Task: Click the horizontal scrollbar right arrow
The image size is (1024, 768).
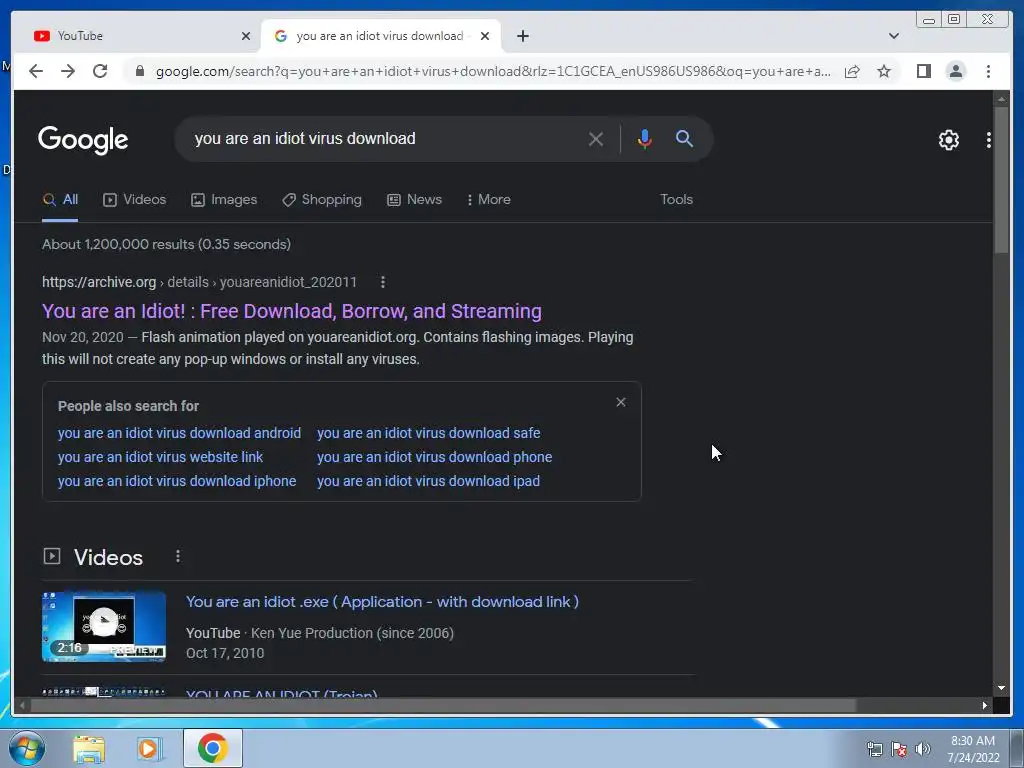Action: tap(984, 705)
